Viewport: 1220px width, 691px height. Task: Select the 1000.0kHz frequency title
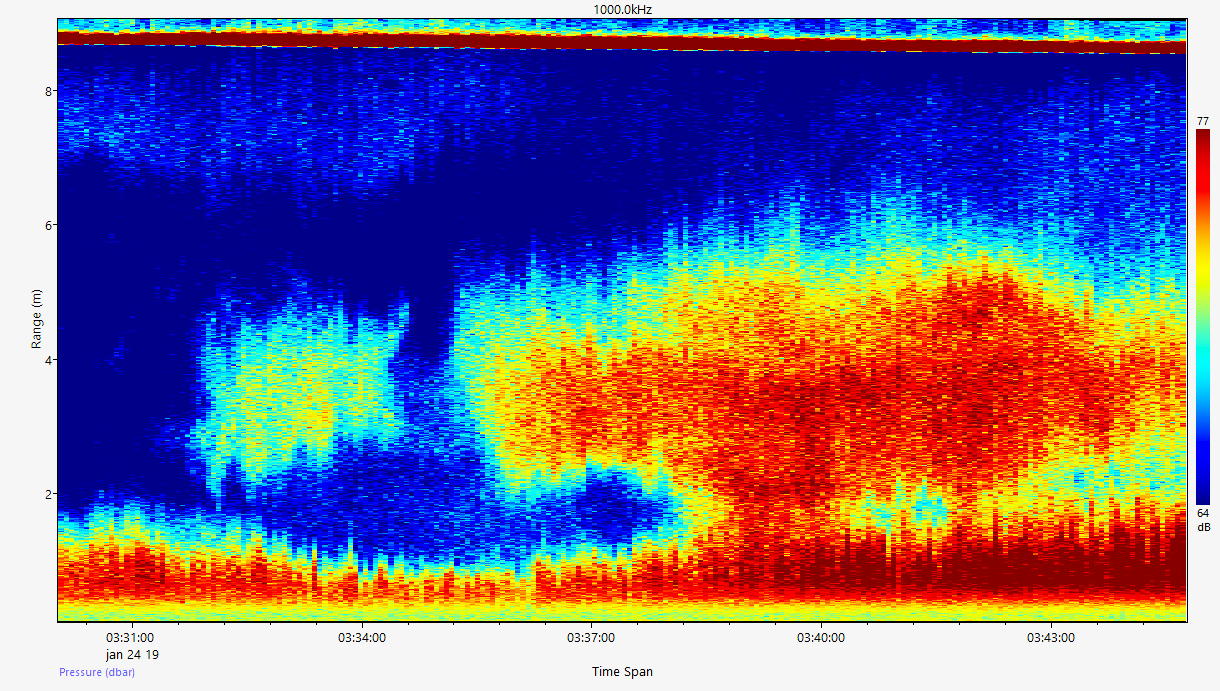coord(621,9)
